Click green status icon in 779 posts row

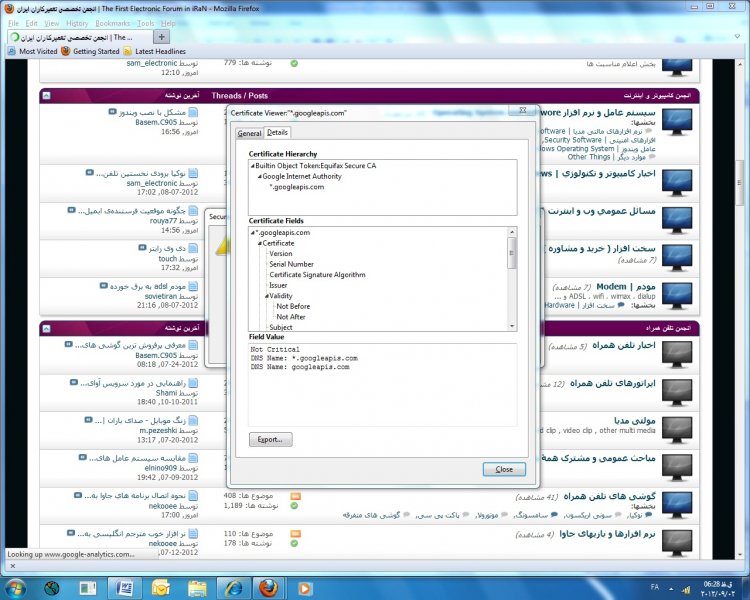coord(294,63)
